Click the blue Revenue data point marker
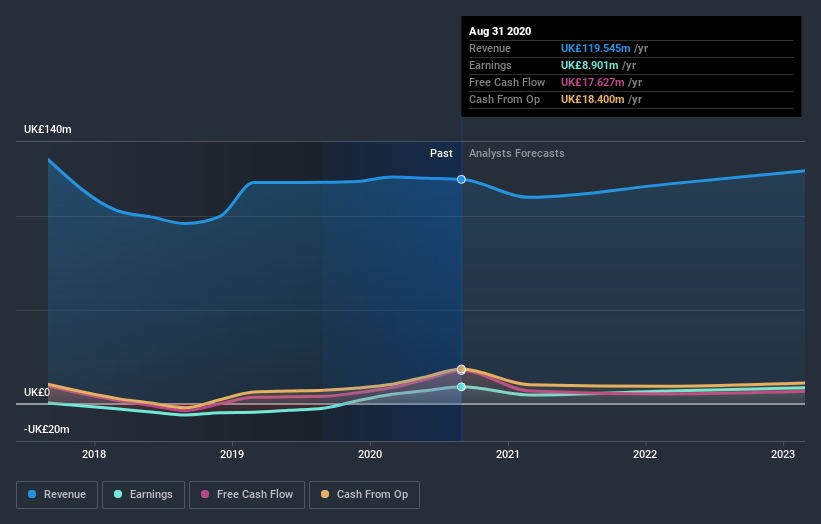Viewport: 821px width, 524px height. click(461, 180)
